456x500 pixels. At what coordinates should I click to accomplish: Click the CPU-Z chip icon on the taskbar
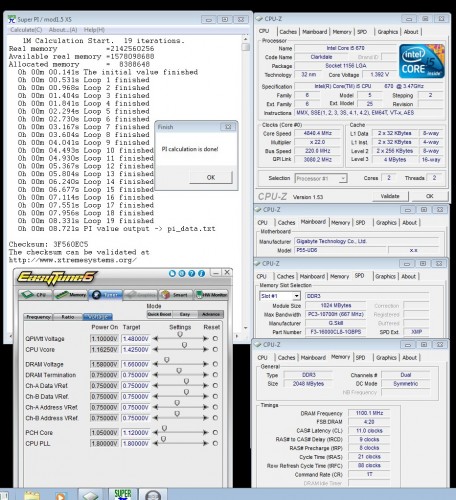[91, 495]
